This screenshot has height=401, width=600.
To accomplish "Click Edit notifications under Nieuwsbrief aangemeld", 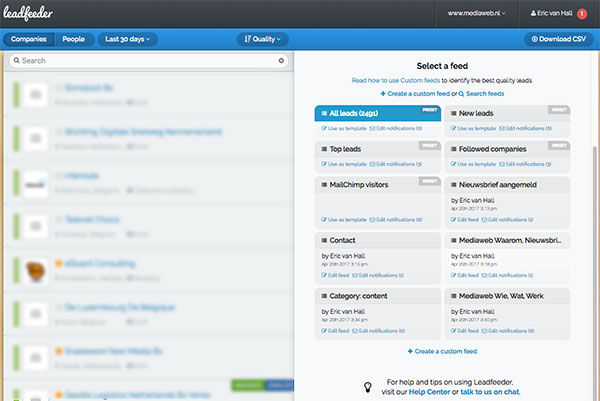I will 507,220.
